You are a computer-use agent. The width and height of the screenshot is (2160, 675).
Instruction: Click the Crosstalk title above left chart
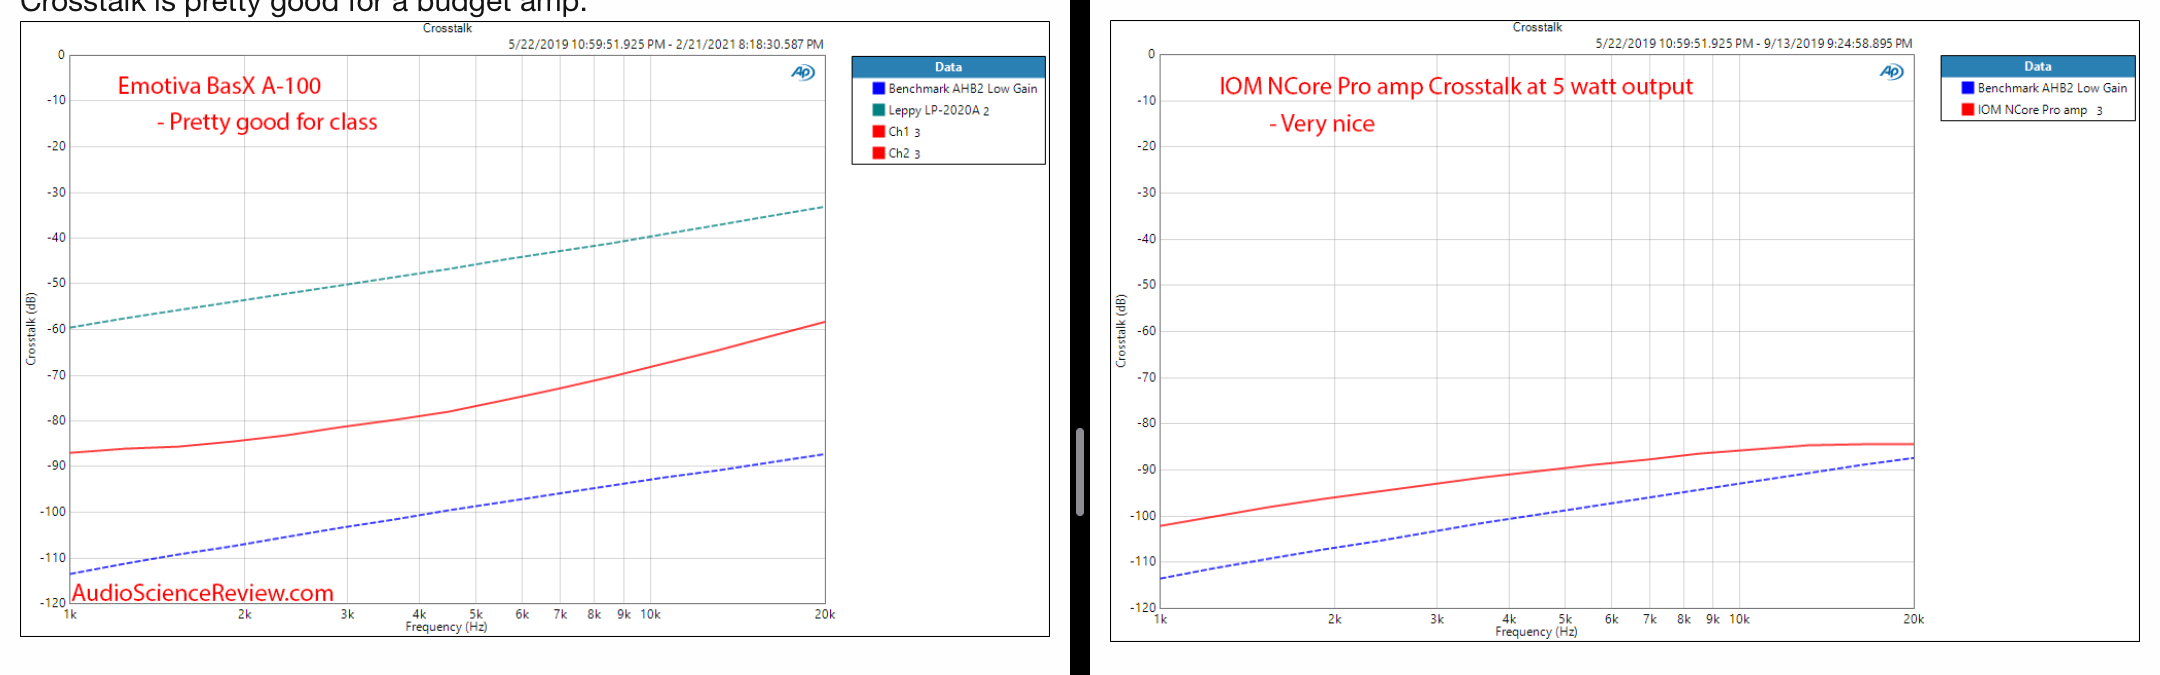(447, 28)
